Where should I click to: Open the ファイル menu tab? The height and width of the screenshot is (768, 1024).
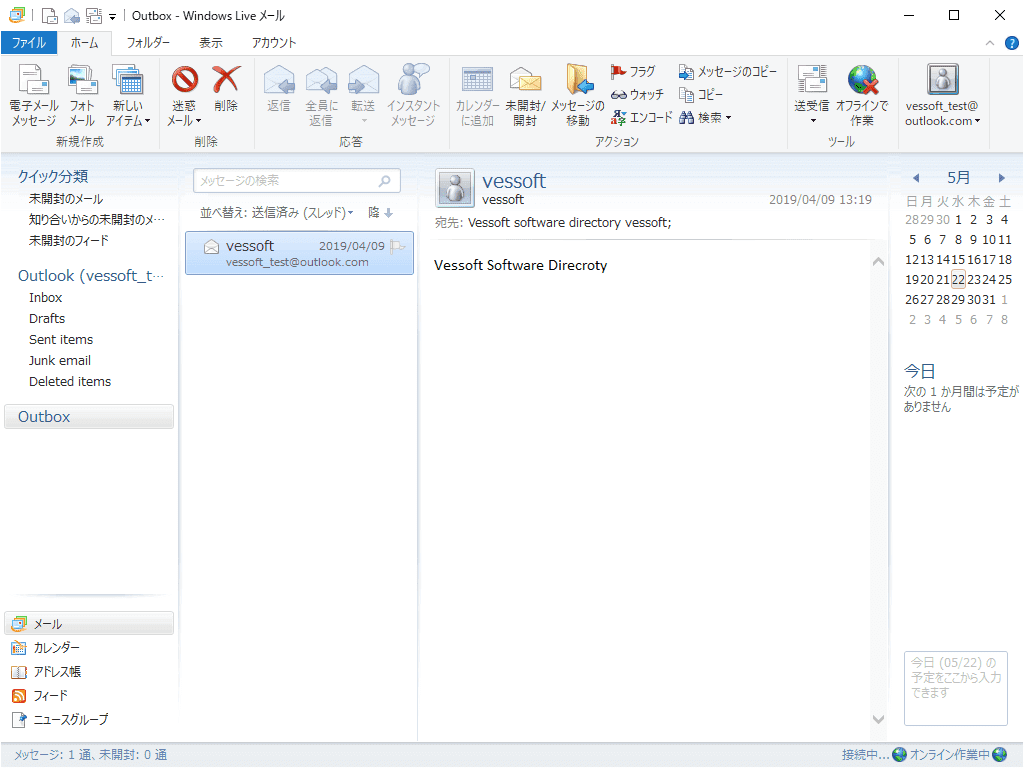29,43
